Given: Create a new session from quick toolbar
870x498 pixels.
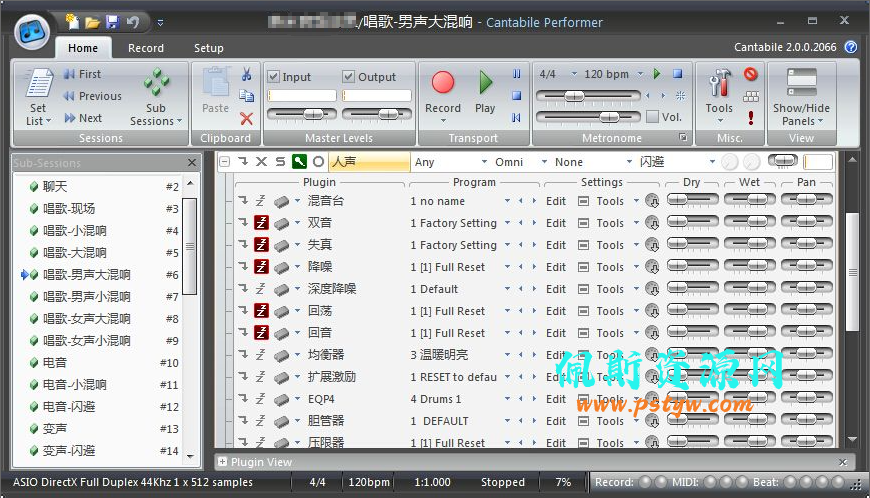Looking at the screenshot, I should coord(72,22).
